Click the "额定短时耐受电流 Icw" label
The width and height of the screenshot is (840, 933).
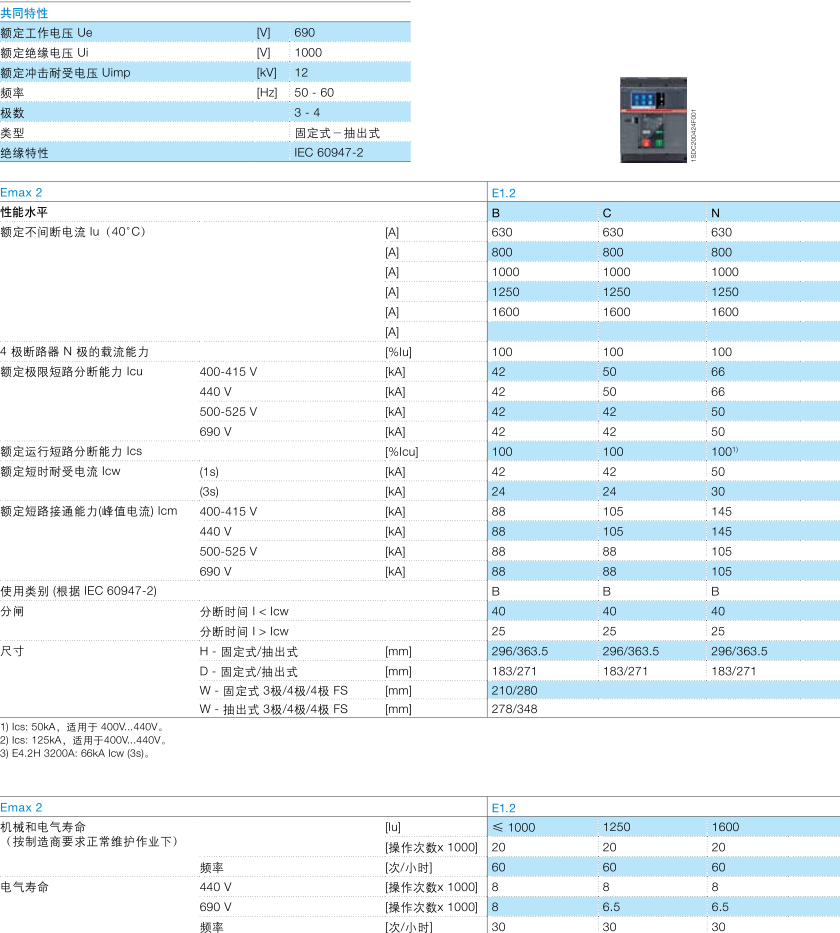tap(60, 472)
